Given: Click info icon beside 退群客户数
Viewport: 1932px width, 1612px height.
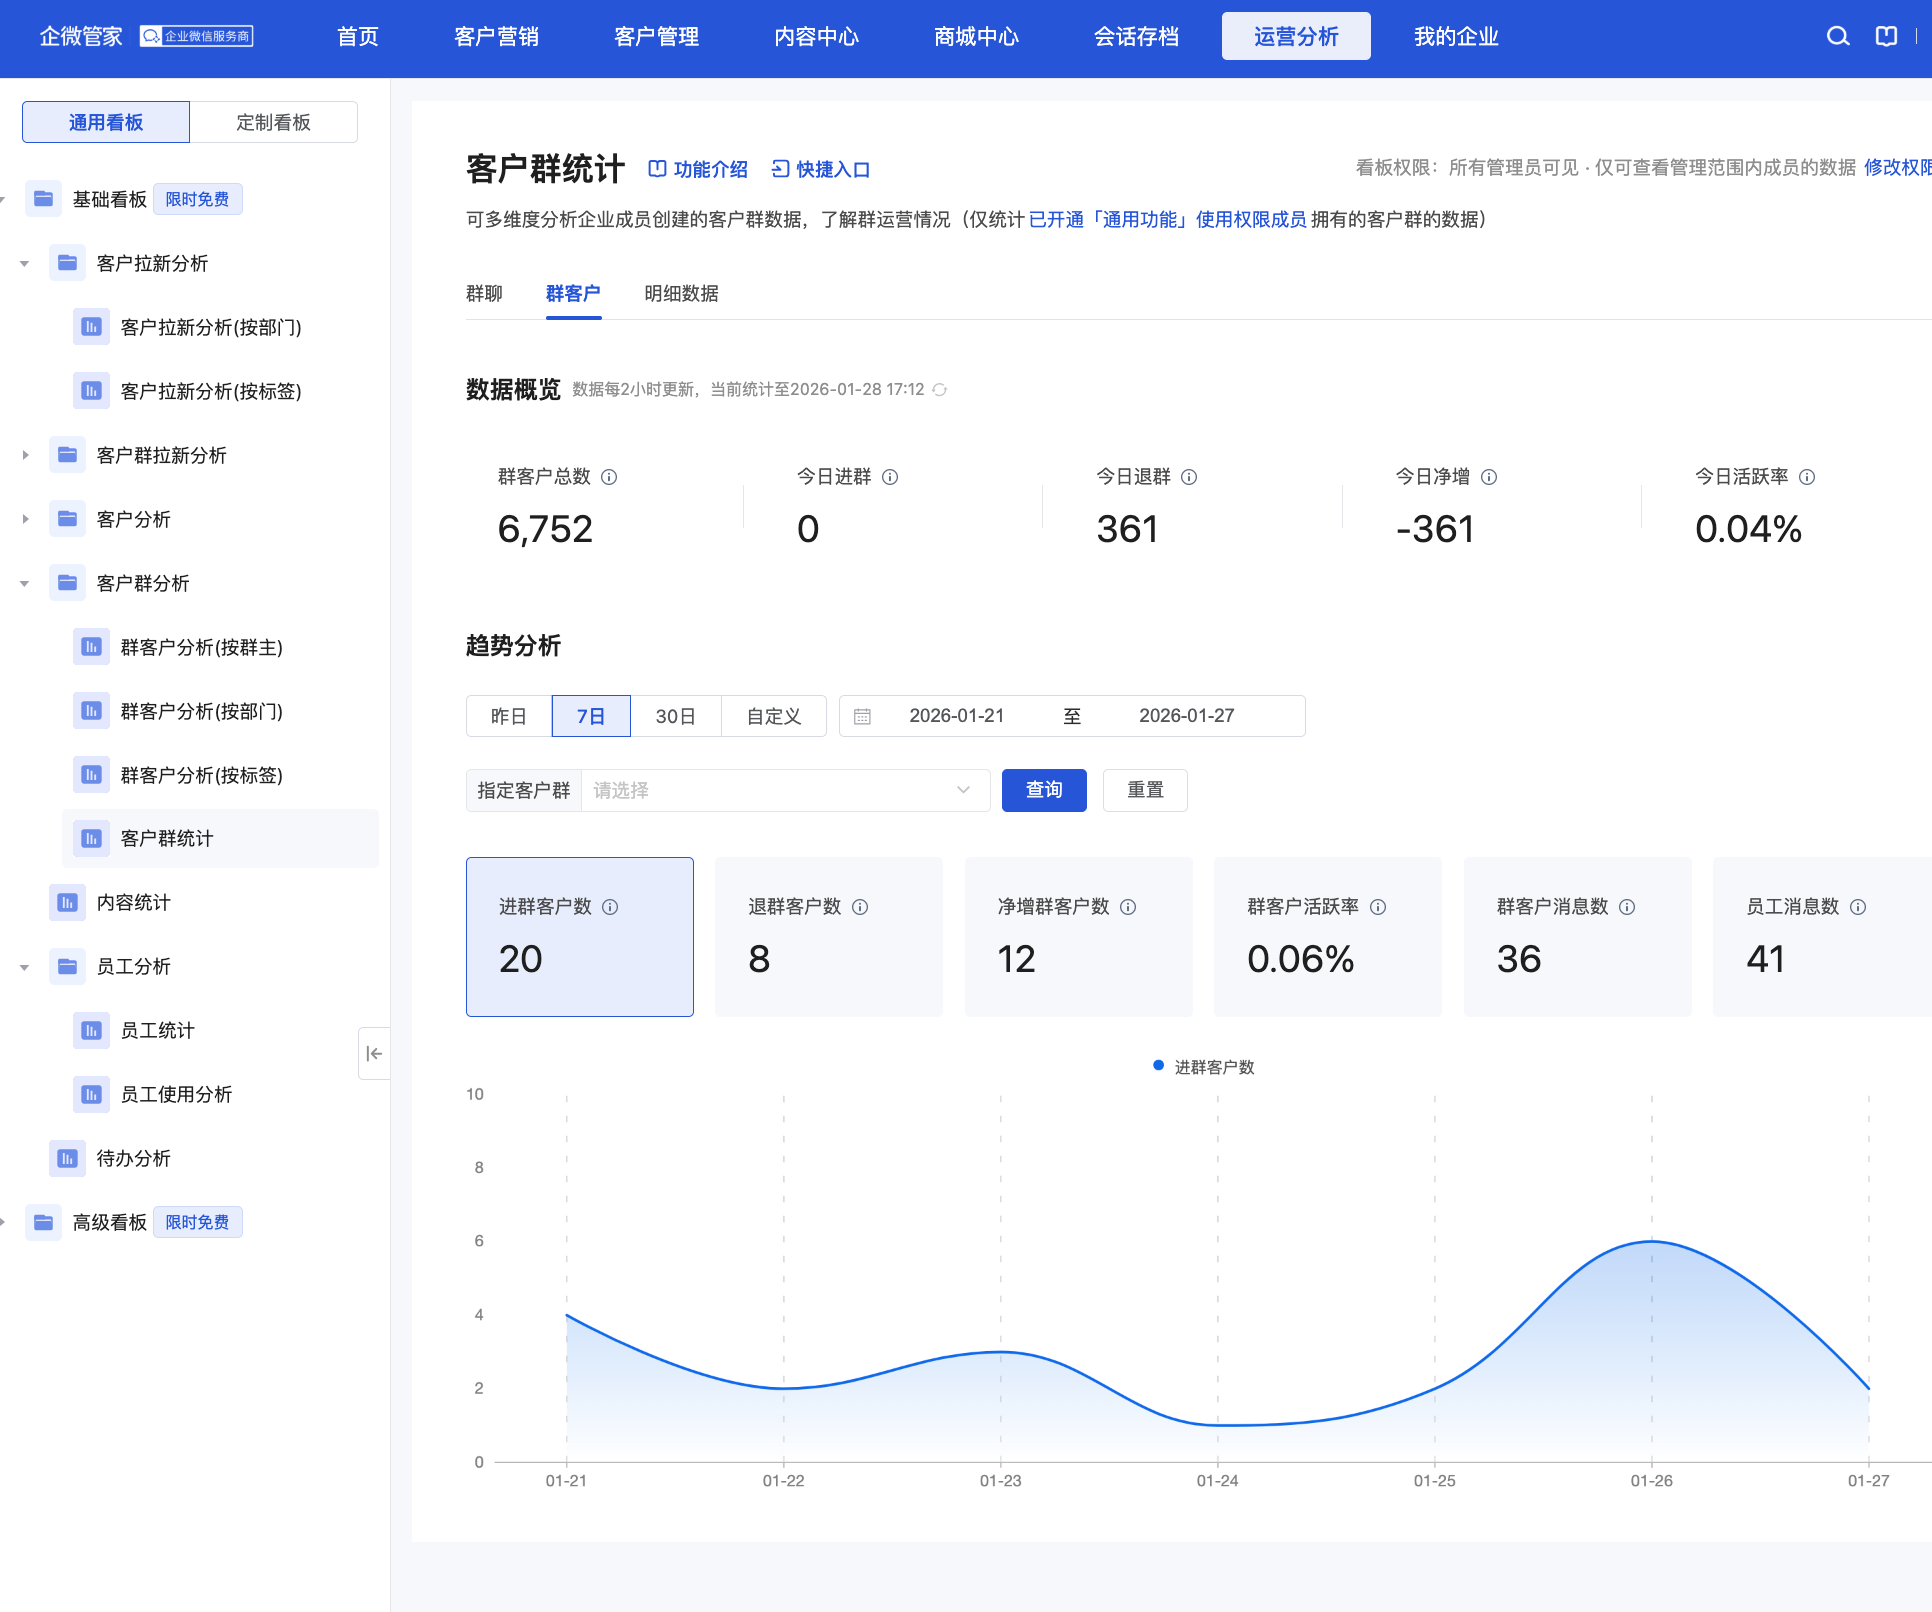Looking at the screenshot, I should click(x=860, y=907).
